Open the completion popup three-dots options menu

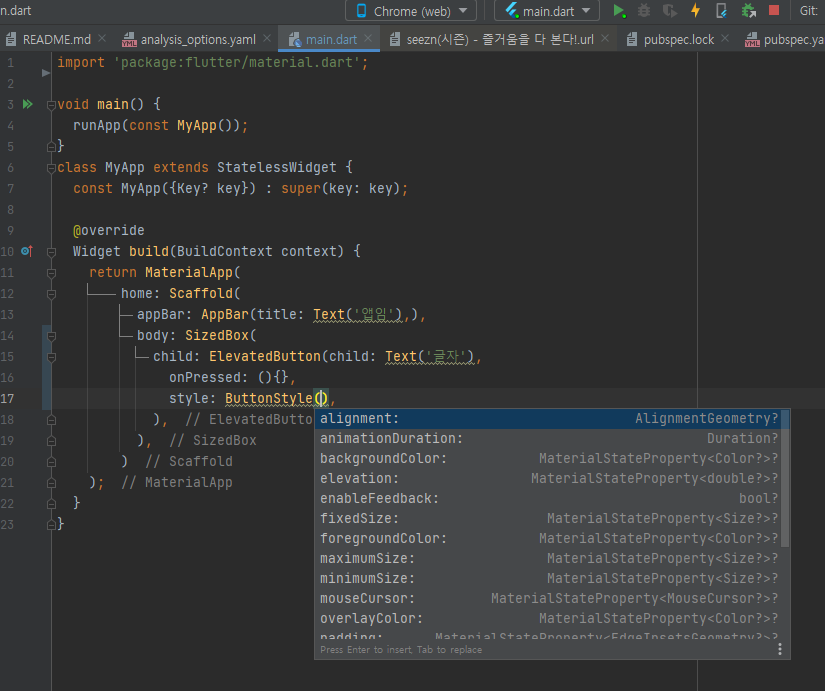pos(780,649)
